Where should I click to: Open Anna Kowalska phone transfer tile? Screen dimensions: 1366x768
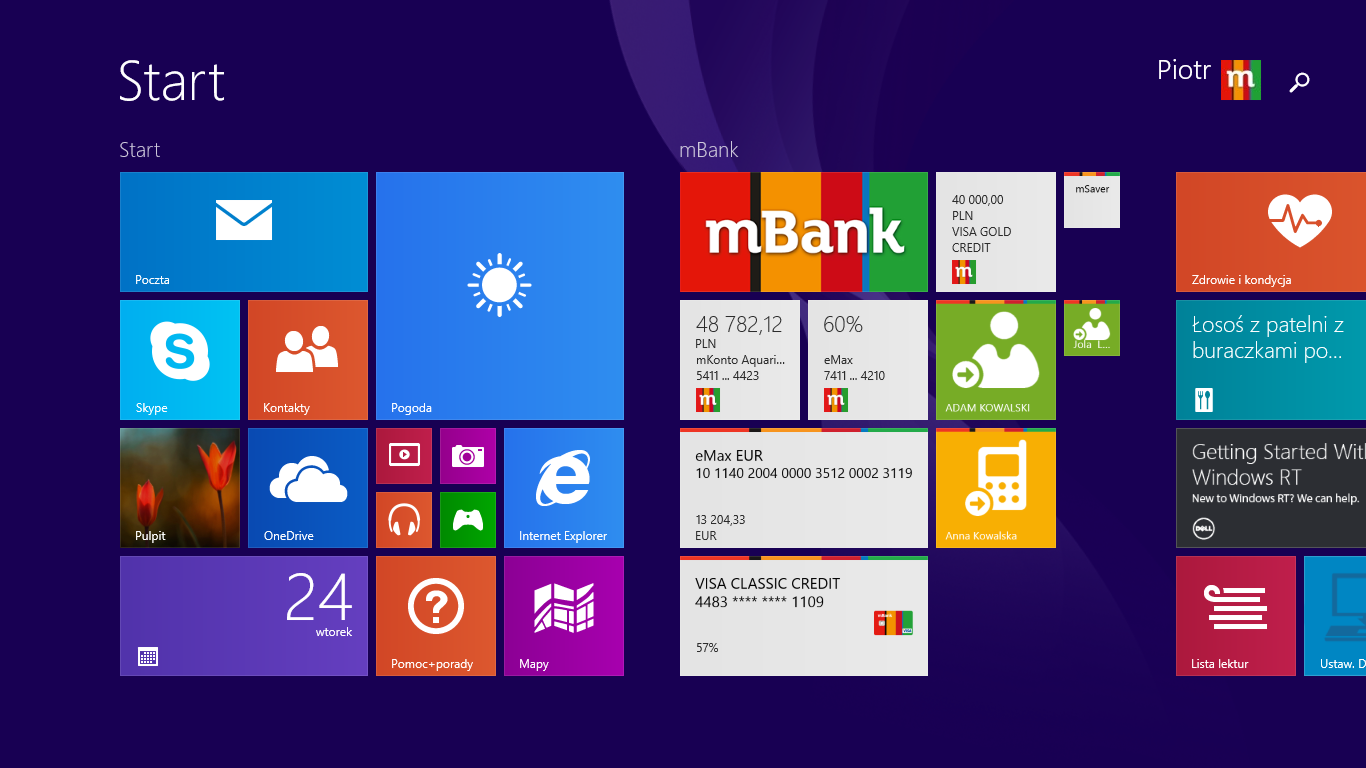[996, 488]
